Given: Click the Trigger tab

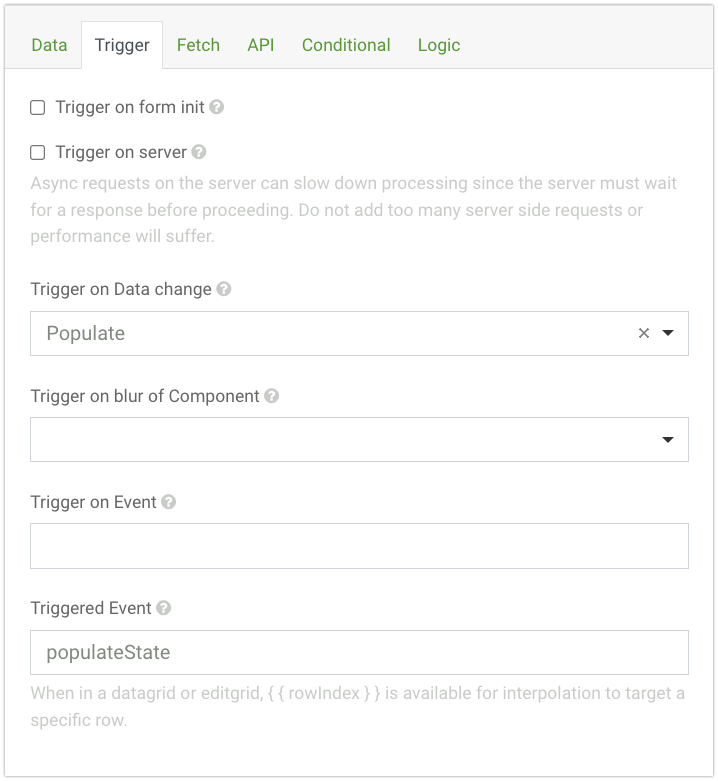Looking at the screenshot, I should pyautogui.click(x=122, y=45).
